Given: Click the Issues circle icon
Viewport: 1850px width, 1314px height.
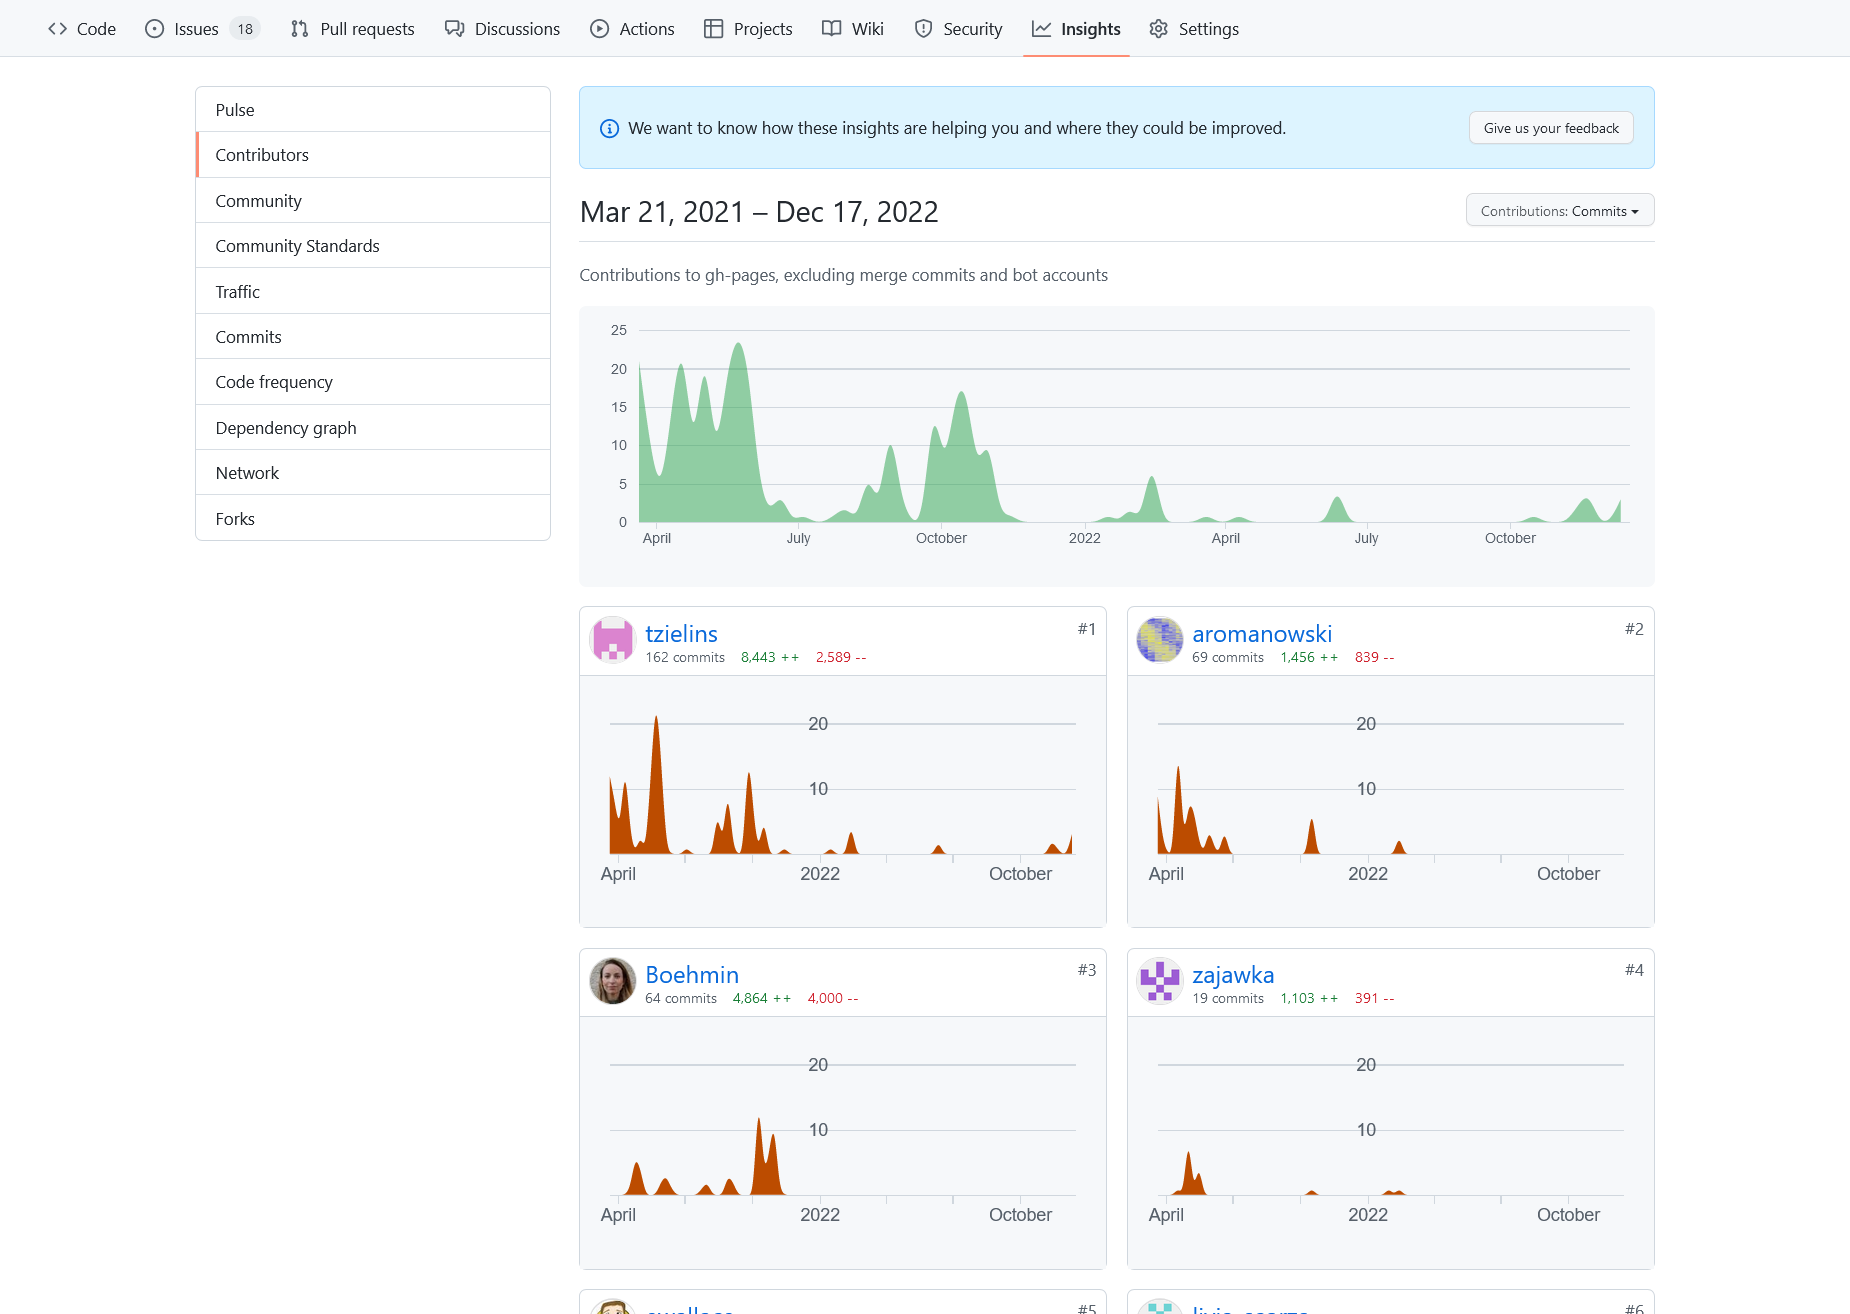Looking at the screenshot, I should (x=154, y=29).
